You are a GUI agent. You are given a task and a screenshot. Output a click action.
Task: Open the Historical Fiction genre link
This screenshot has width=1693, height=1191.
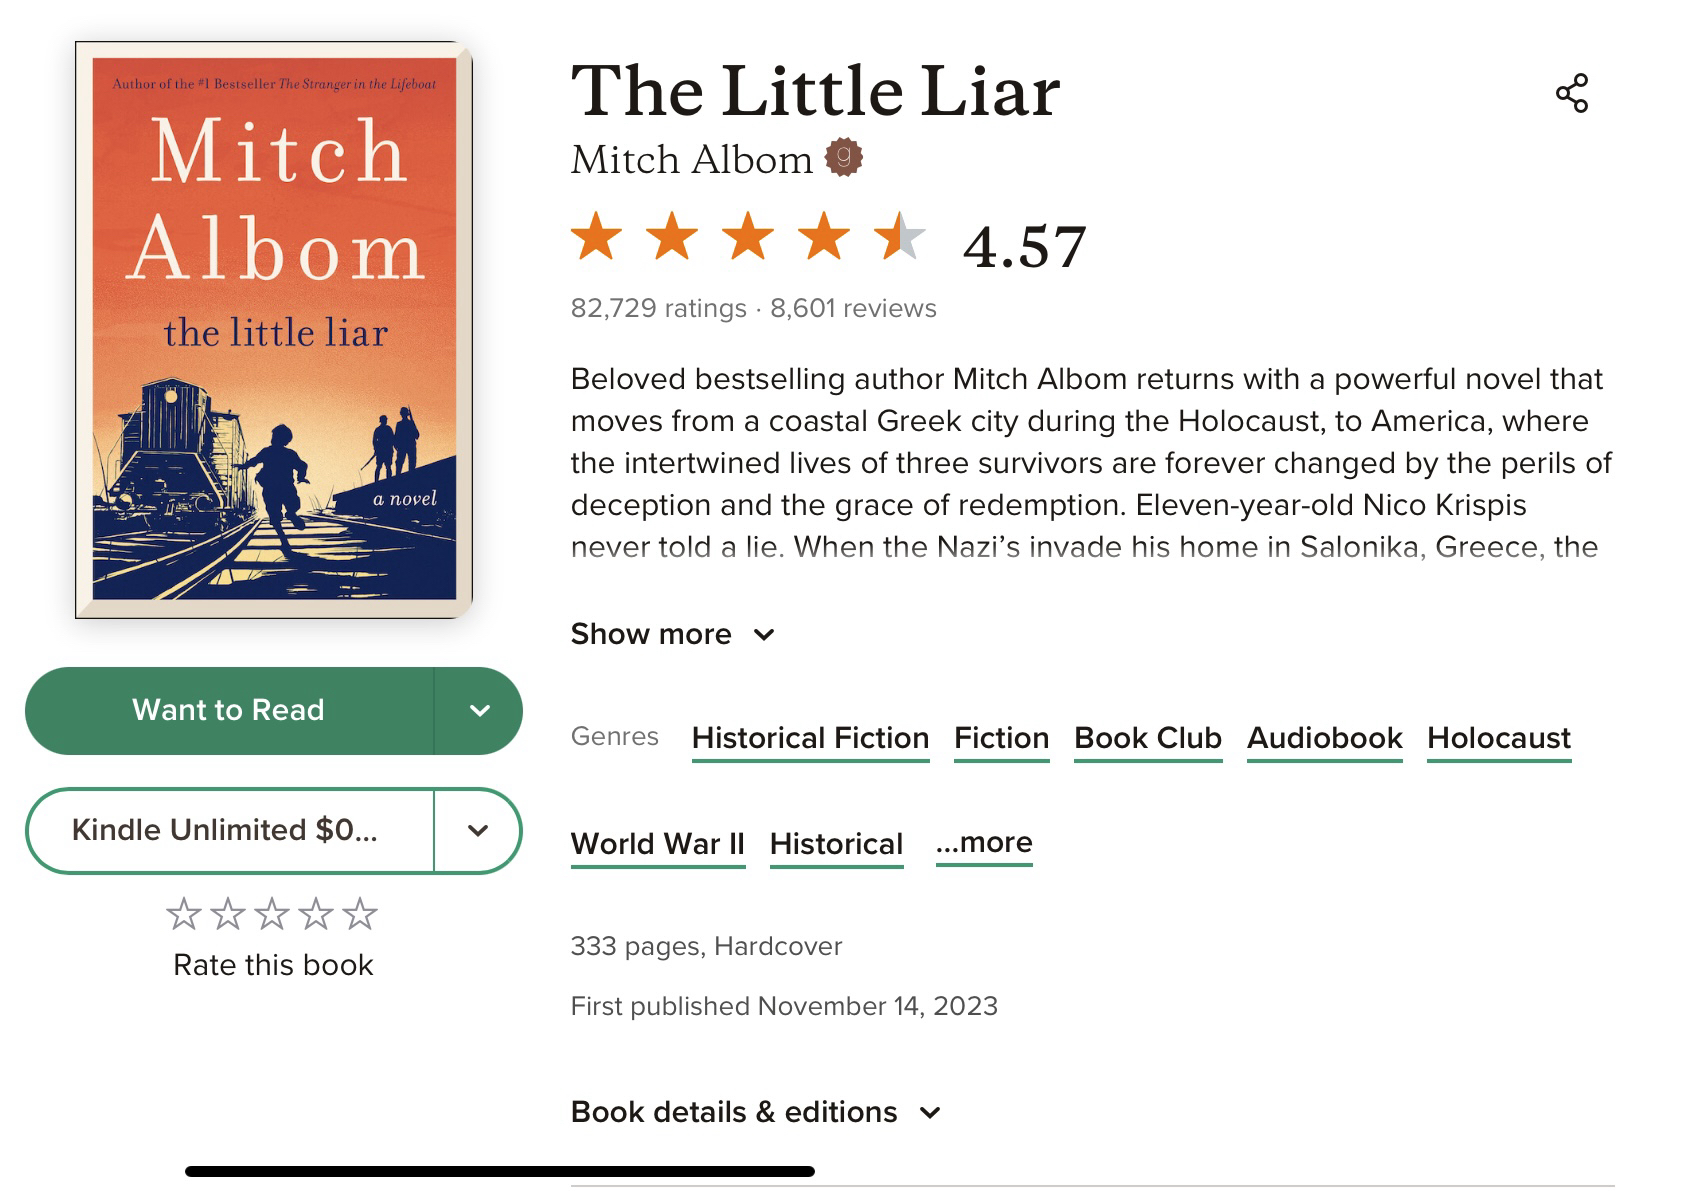pos(810,738)
